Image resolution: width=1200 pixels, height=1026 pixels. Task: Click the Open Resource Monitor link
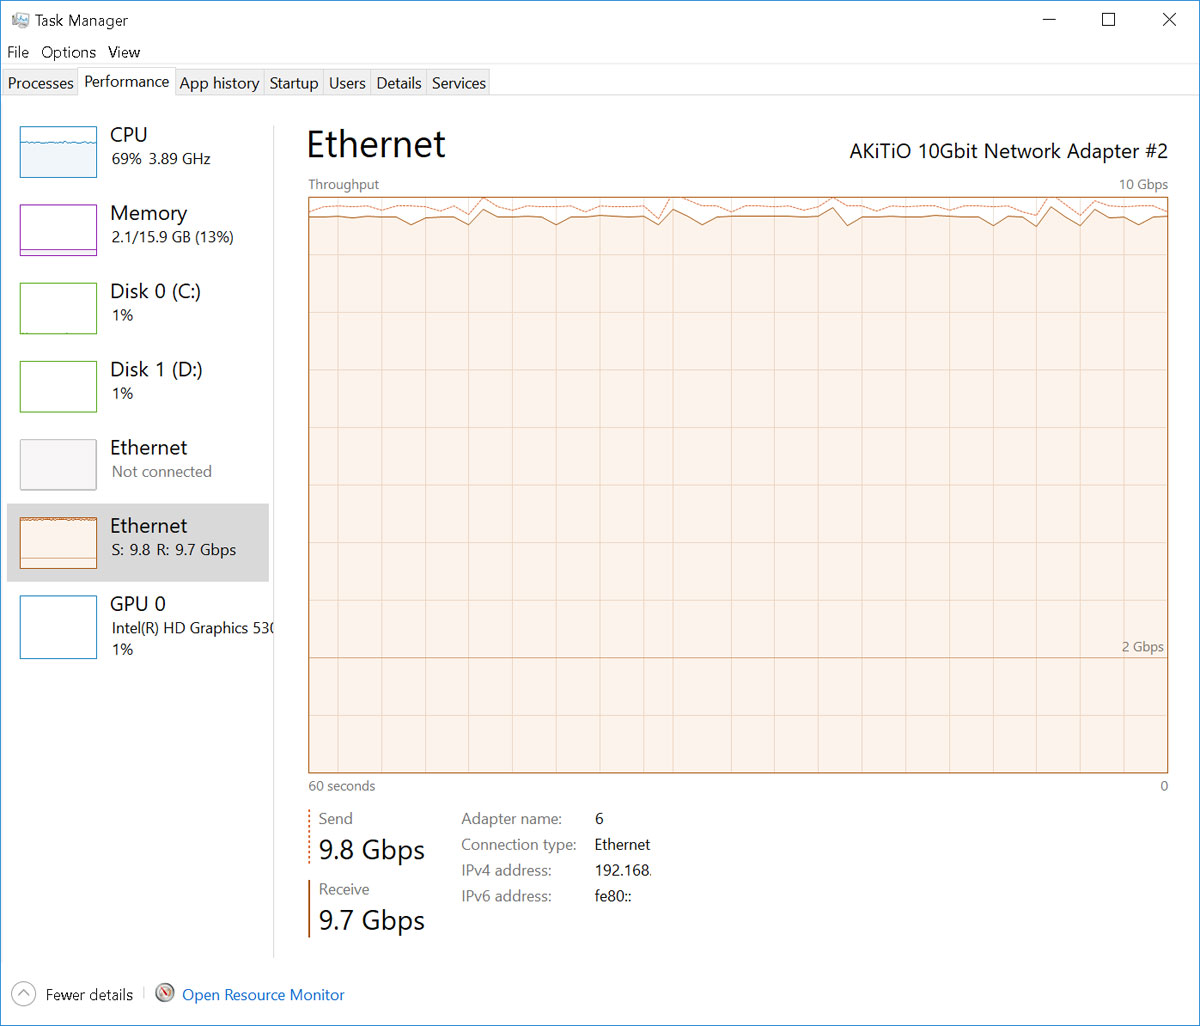click(263, 995)
